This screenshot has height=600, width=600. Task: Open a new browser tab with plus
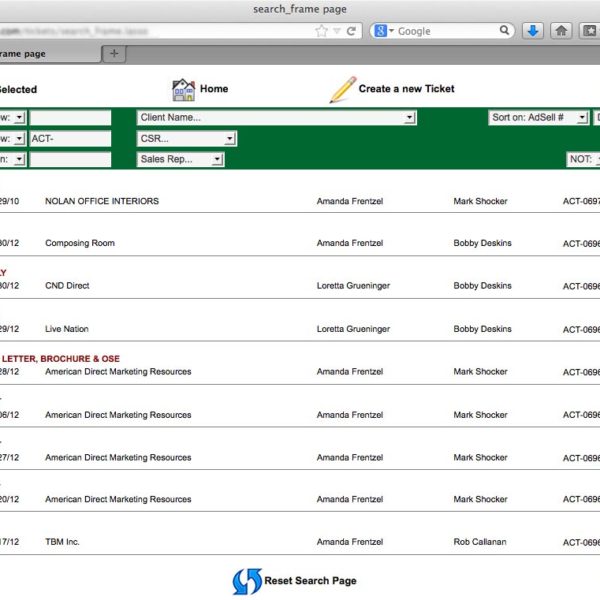115,53
